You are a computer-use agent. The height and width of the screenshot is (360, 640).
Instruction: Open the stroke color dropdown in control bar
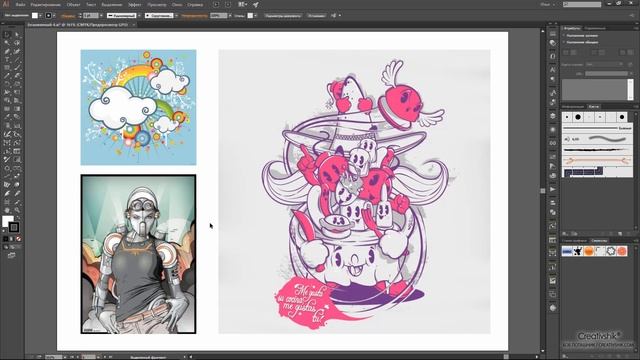54,16
